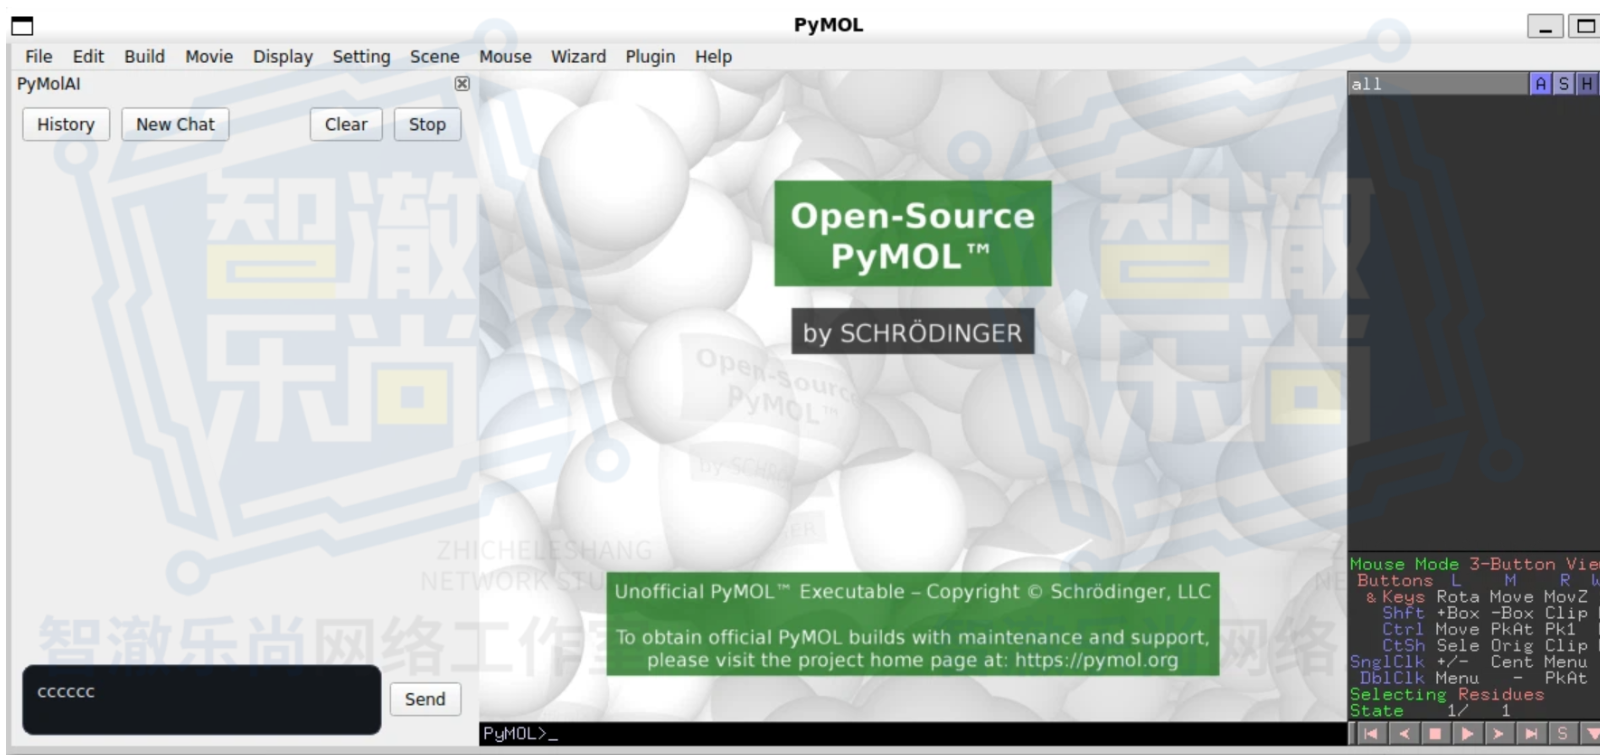Jump to last frame of movie
The height and width of the screenshot is (756, 1602).
point(1530,734)
